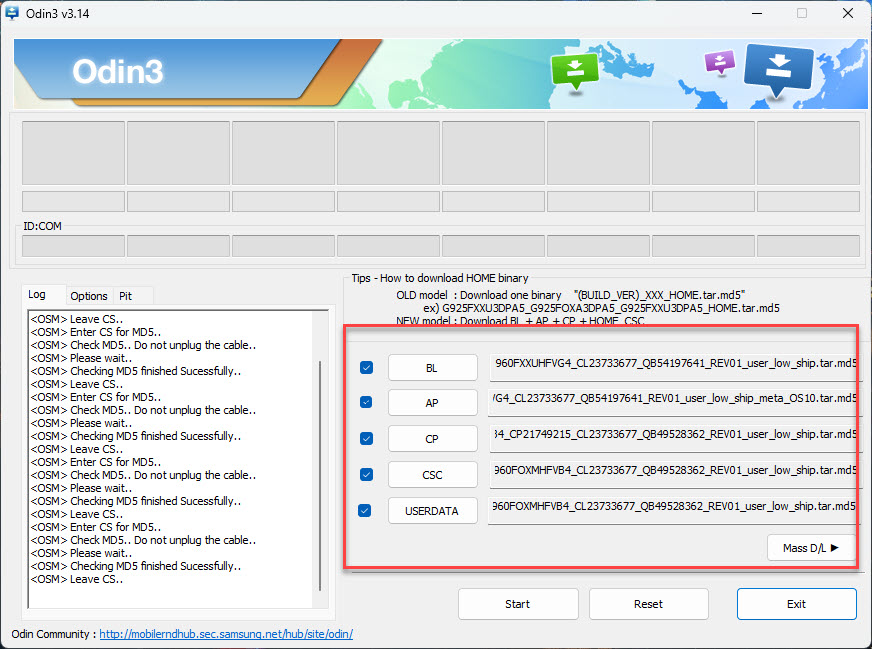Uncheck the BL file checkbox
872x649 pixels.
[366, 368]
